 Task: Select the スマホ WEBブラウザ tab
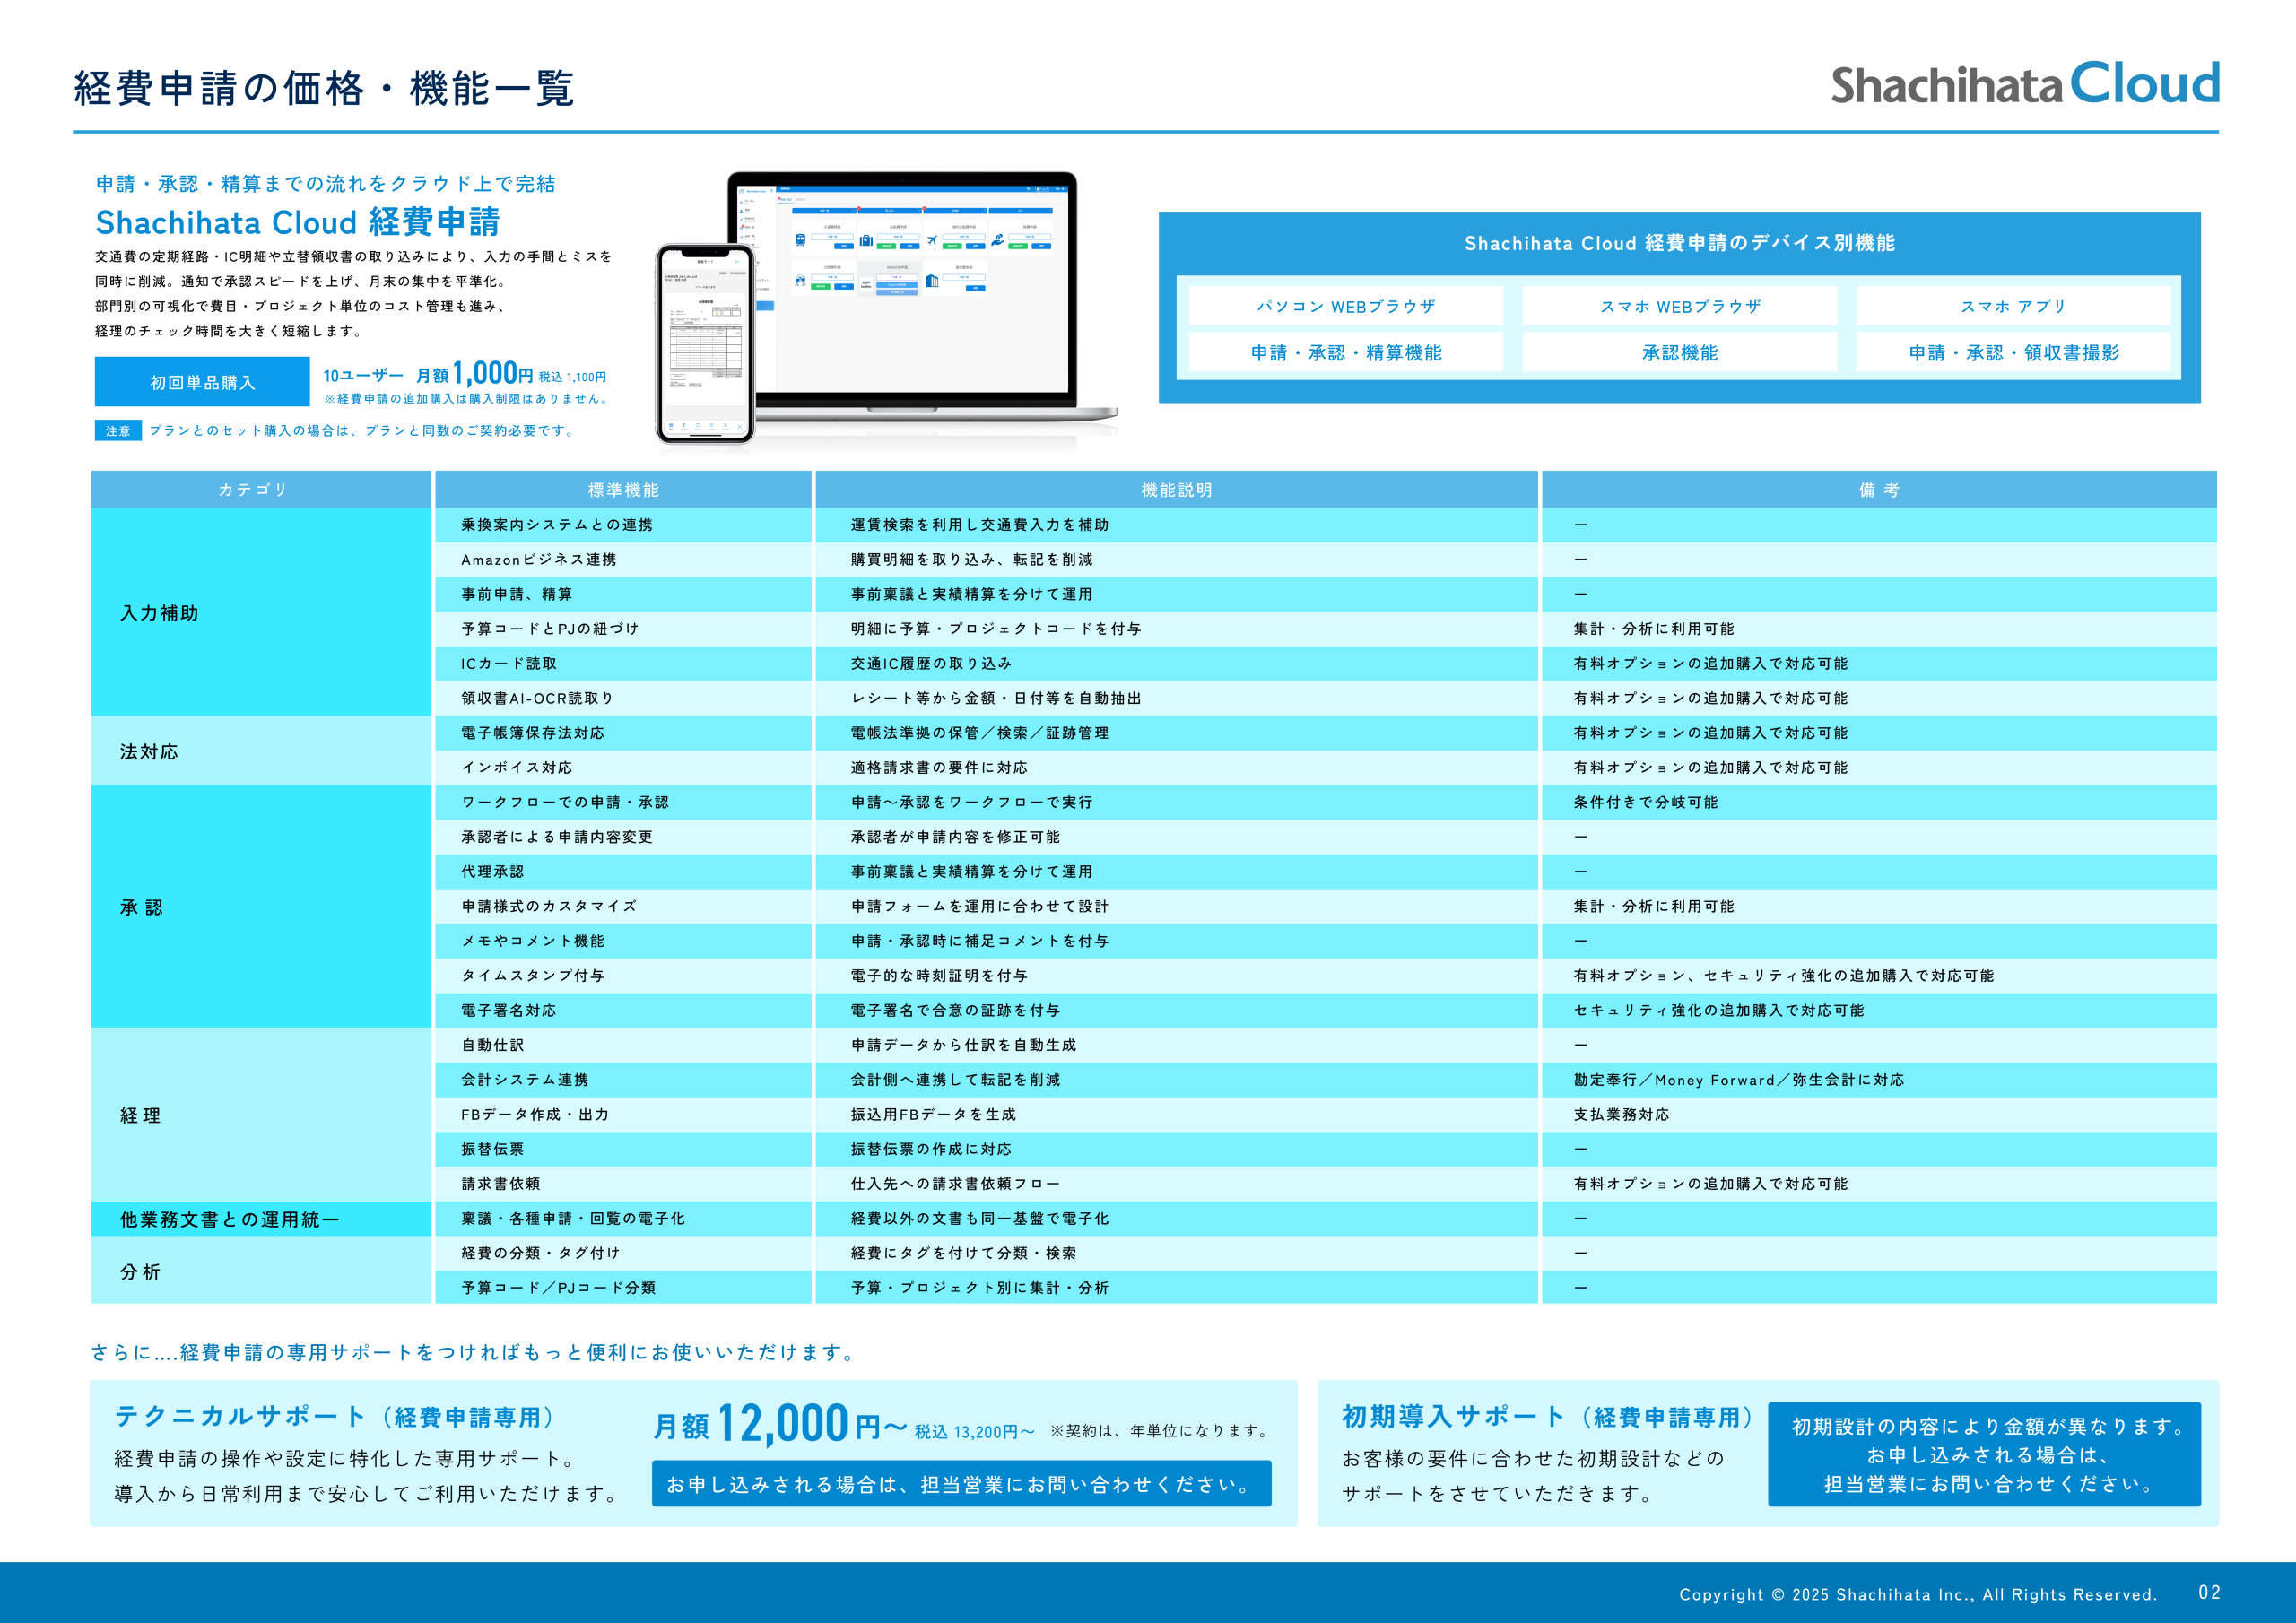point(1679,306)
